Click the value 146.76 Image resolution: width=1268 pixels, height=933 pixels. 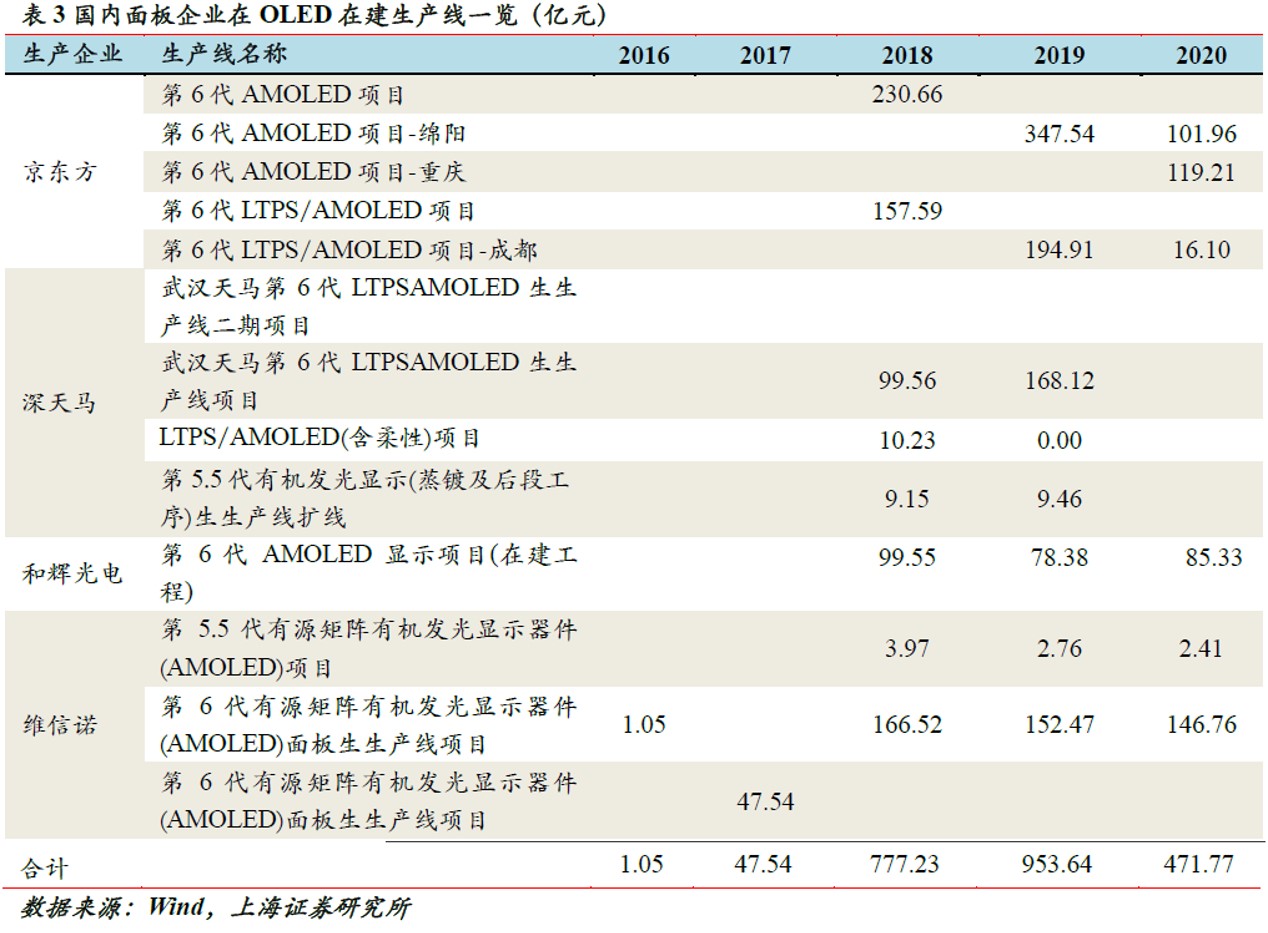click(1201, 725)
